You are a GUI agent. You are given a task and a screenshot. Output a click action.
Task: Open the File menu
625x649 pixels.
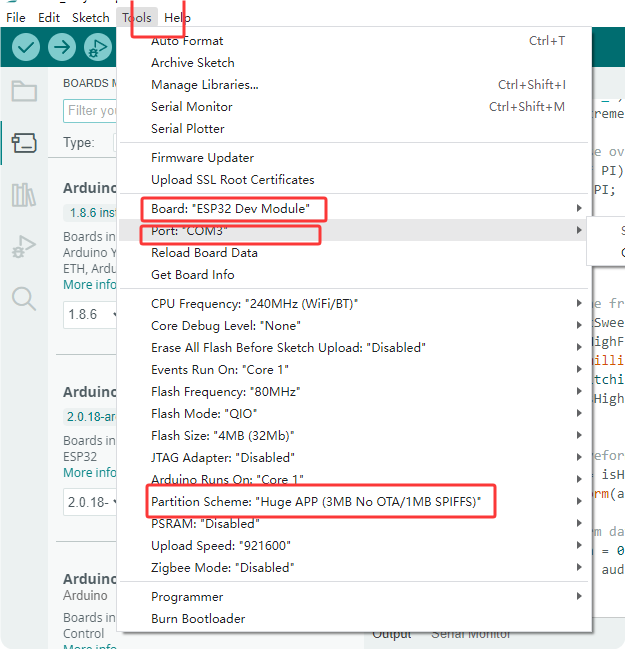coord(16,18)
